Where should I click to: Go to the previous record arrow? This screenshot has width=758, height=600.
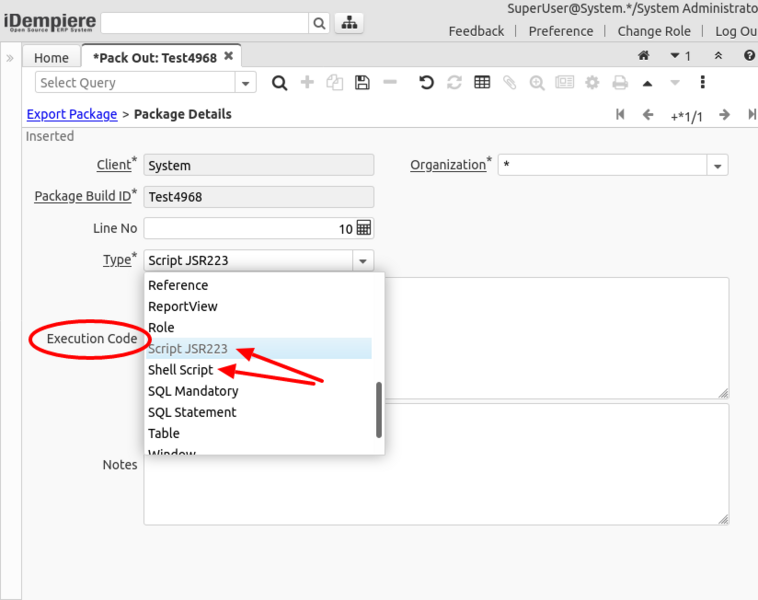tap(648, 115)
